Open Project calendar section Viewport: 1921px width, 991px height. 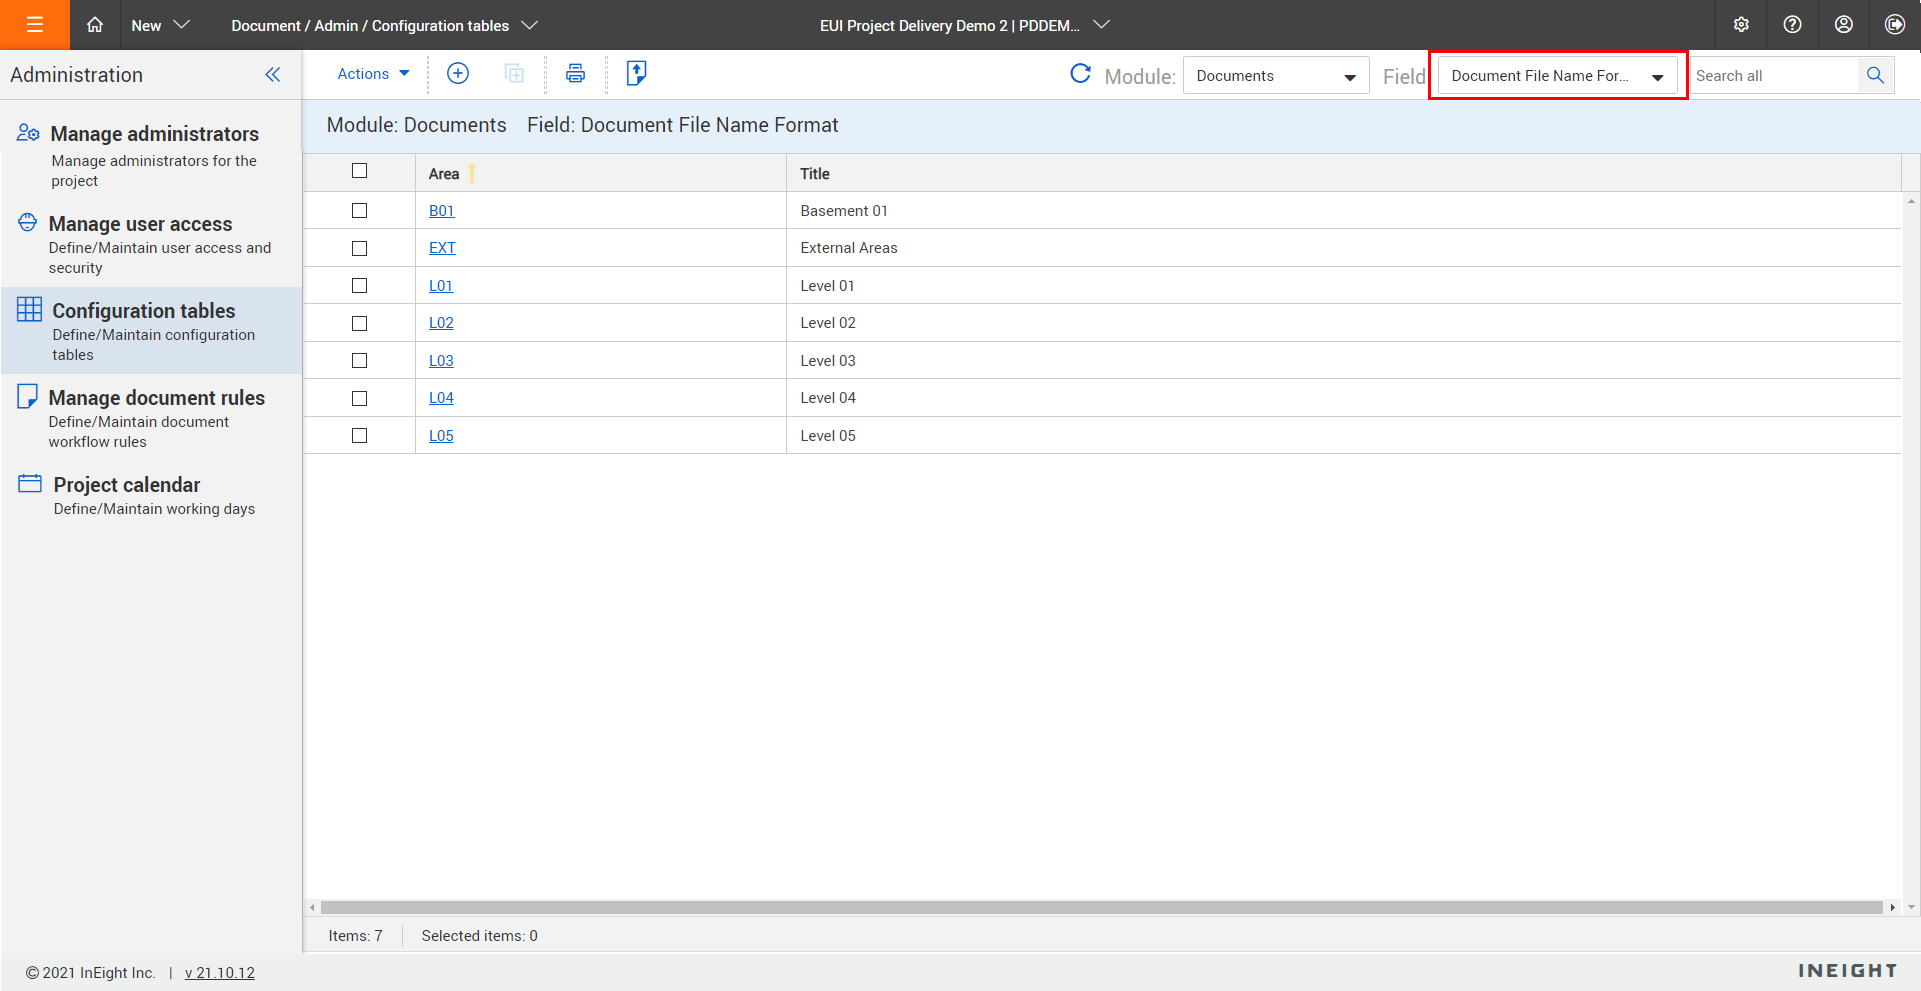tap(151, 495)
